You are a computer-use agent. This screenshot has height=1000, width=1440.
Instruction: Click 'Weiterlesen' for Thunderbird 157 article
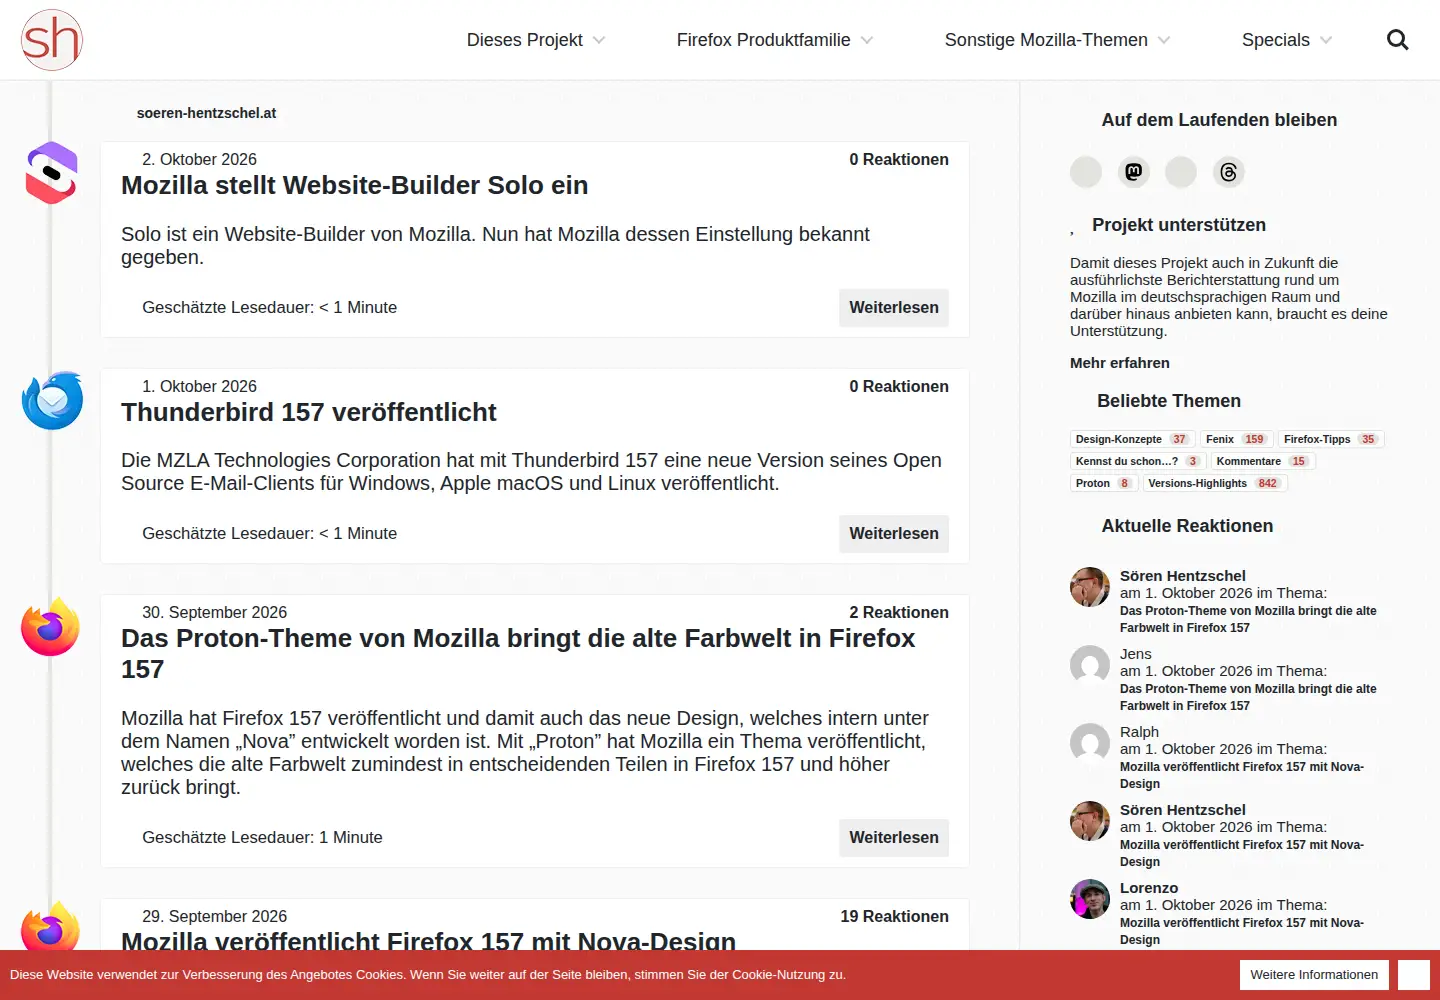click(894, 534)
